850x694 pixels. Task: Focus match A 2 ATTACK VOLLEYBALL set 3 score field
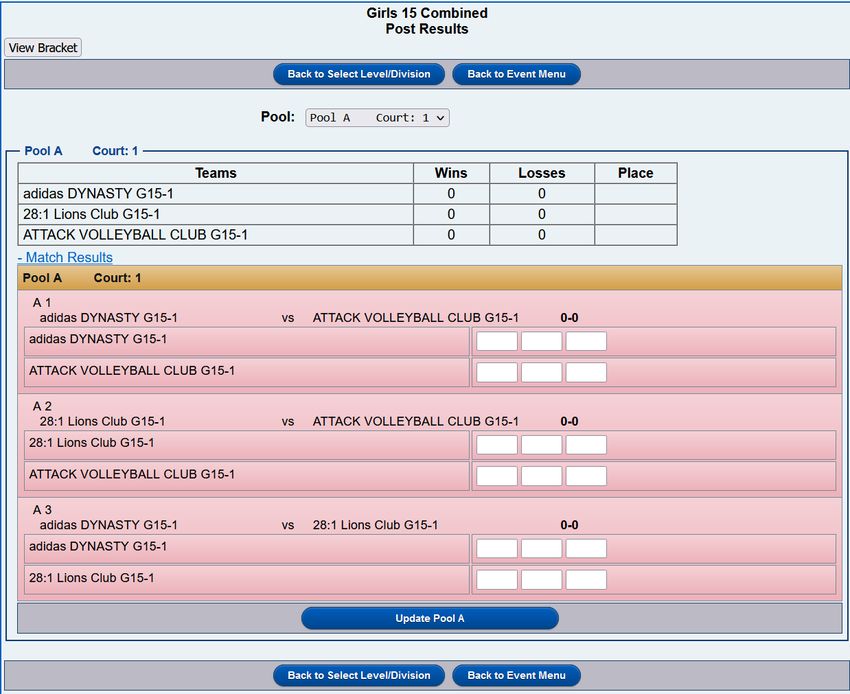tap(586, 476)
